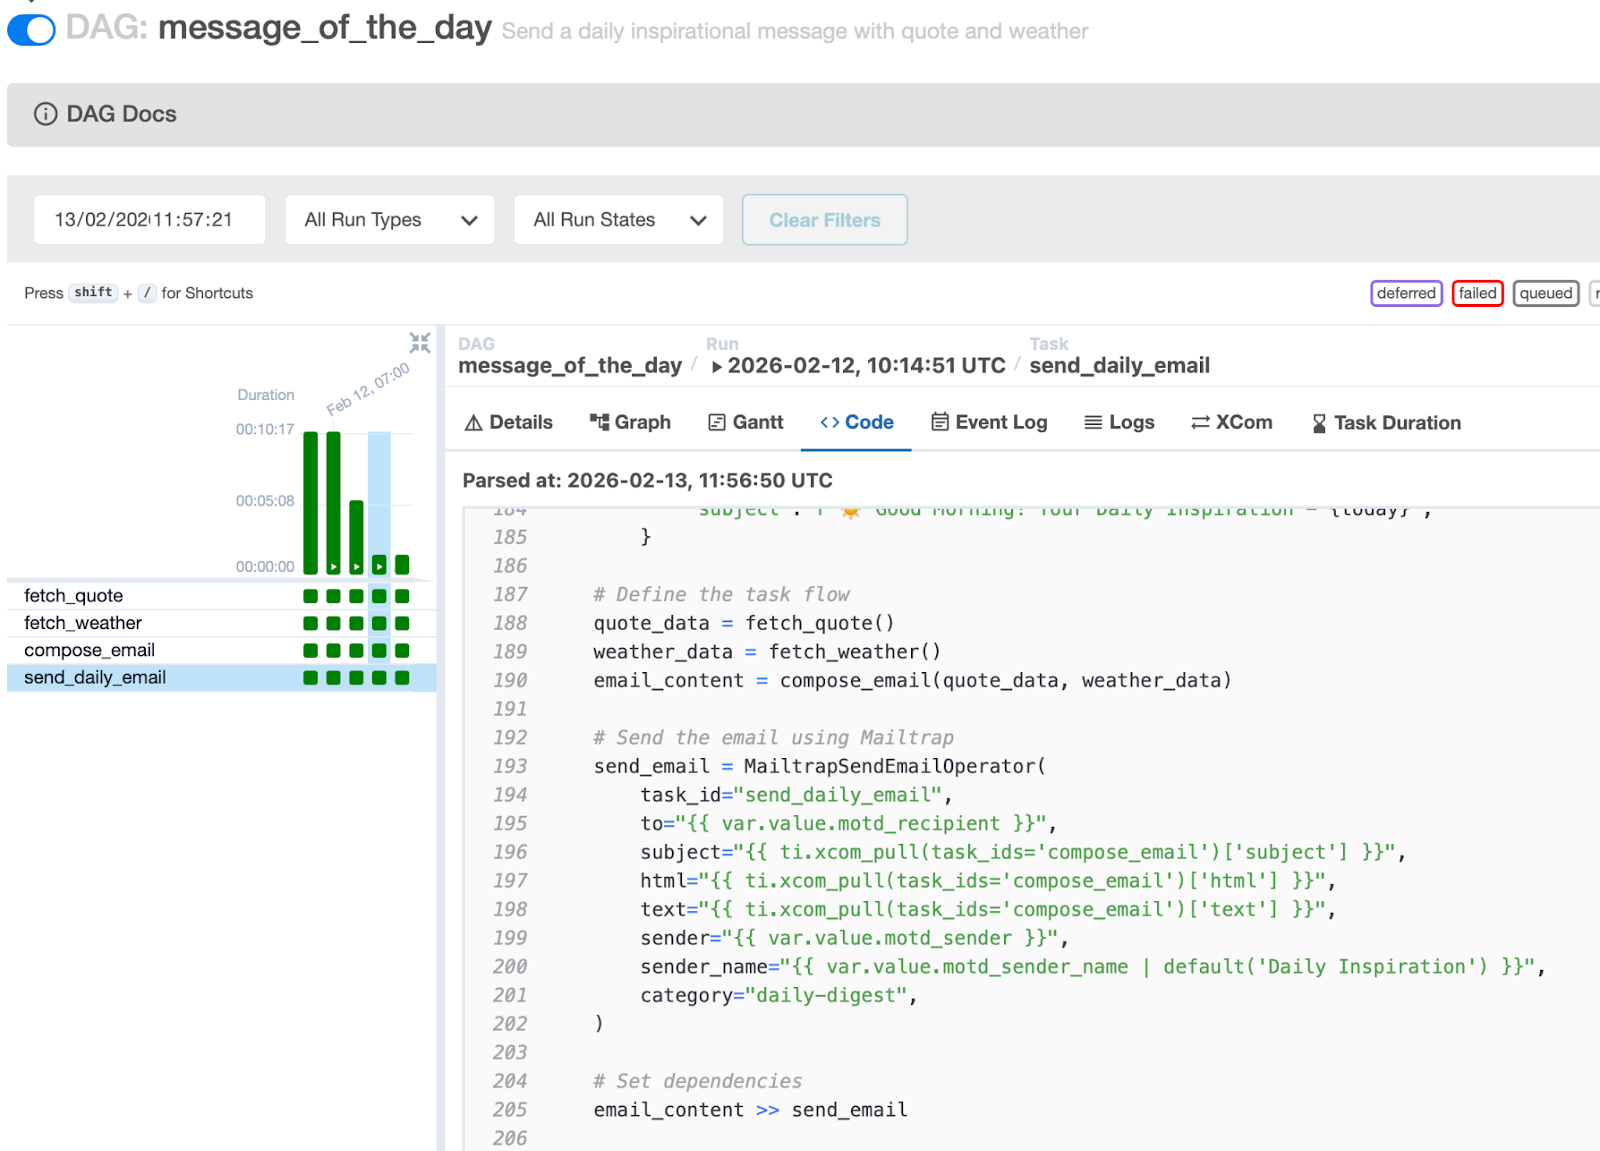Expand the All Run States dropdown
Screen dimensions: 1600x1151
pos(618,220)
